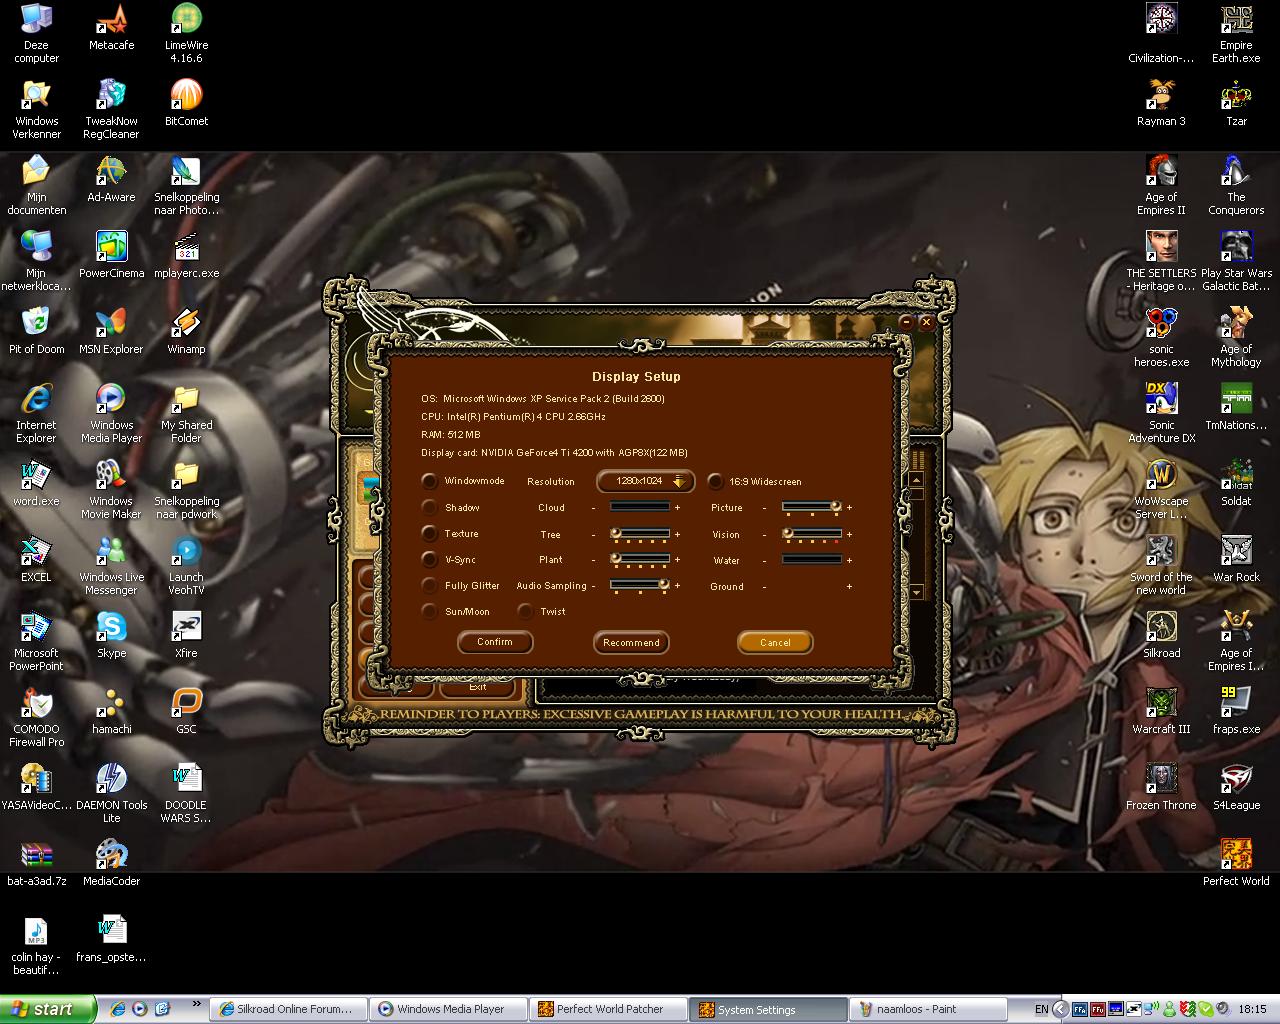Open the Resolution 1280x1024 dropdown
Image resolution: width=1280 pixels, height=1024 pixels.
[x=645, y=481]
